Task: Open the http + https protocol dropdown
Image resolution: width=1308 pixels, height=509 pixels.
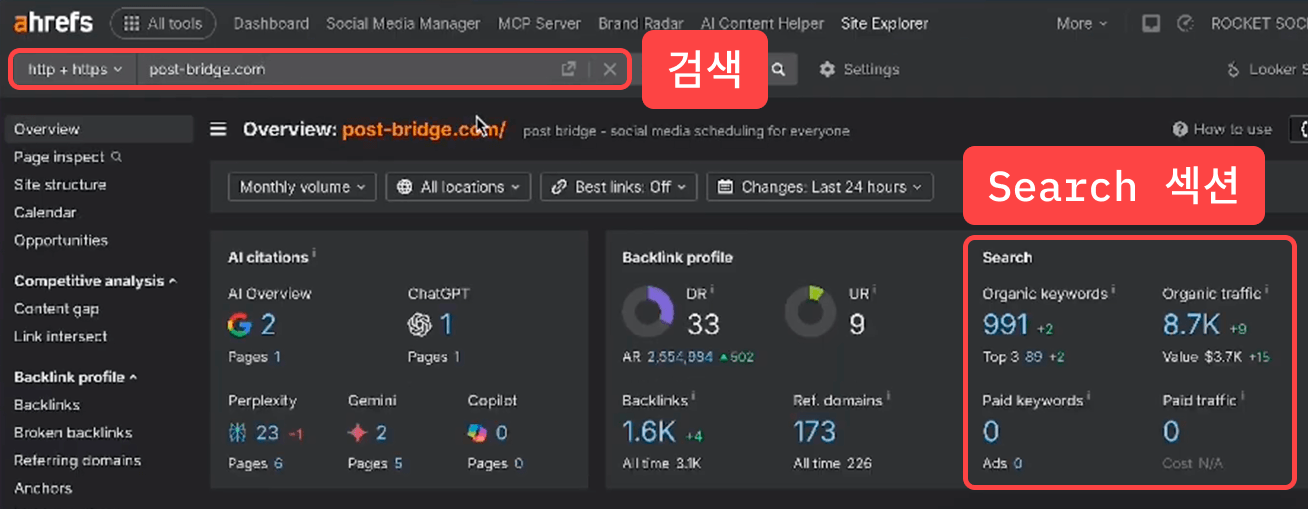Action: [x=75, y=69]
